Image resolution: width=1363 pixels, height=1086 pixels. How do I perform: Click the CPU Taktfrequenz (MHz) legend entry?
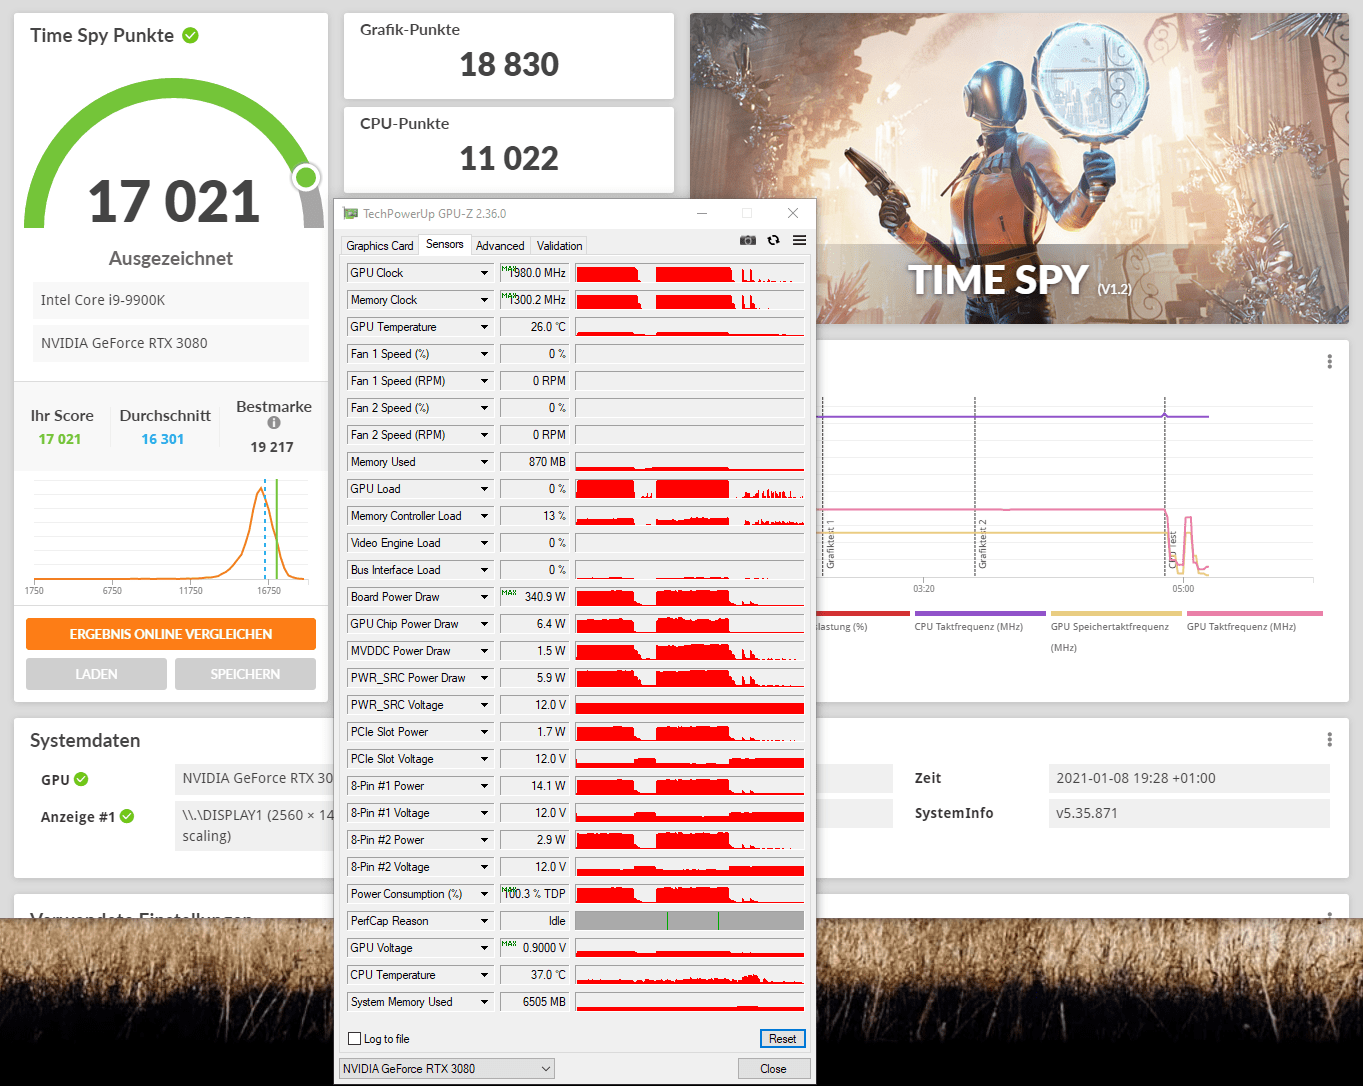click(968, 627)
